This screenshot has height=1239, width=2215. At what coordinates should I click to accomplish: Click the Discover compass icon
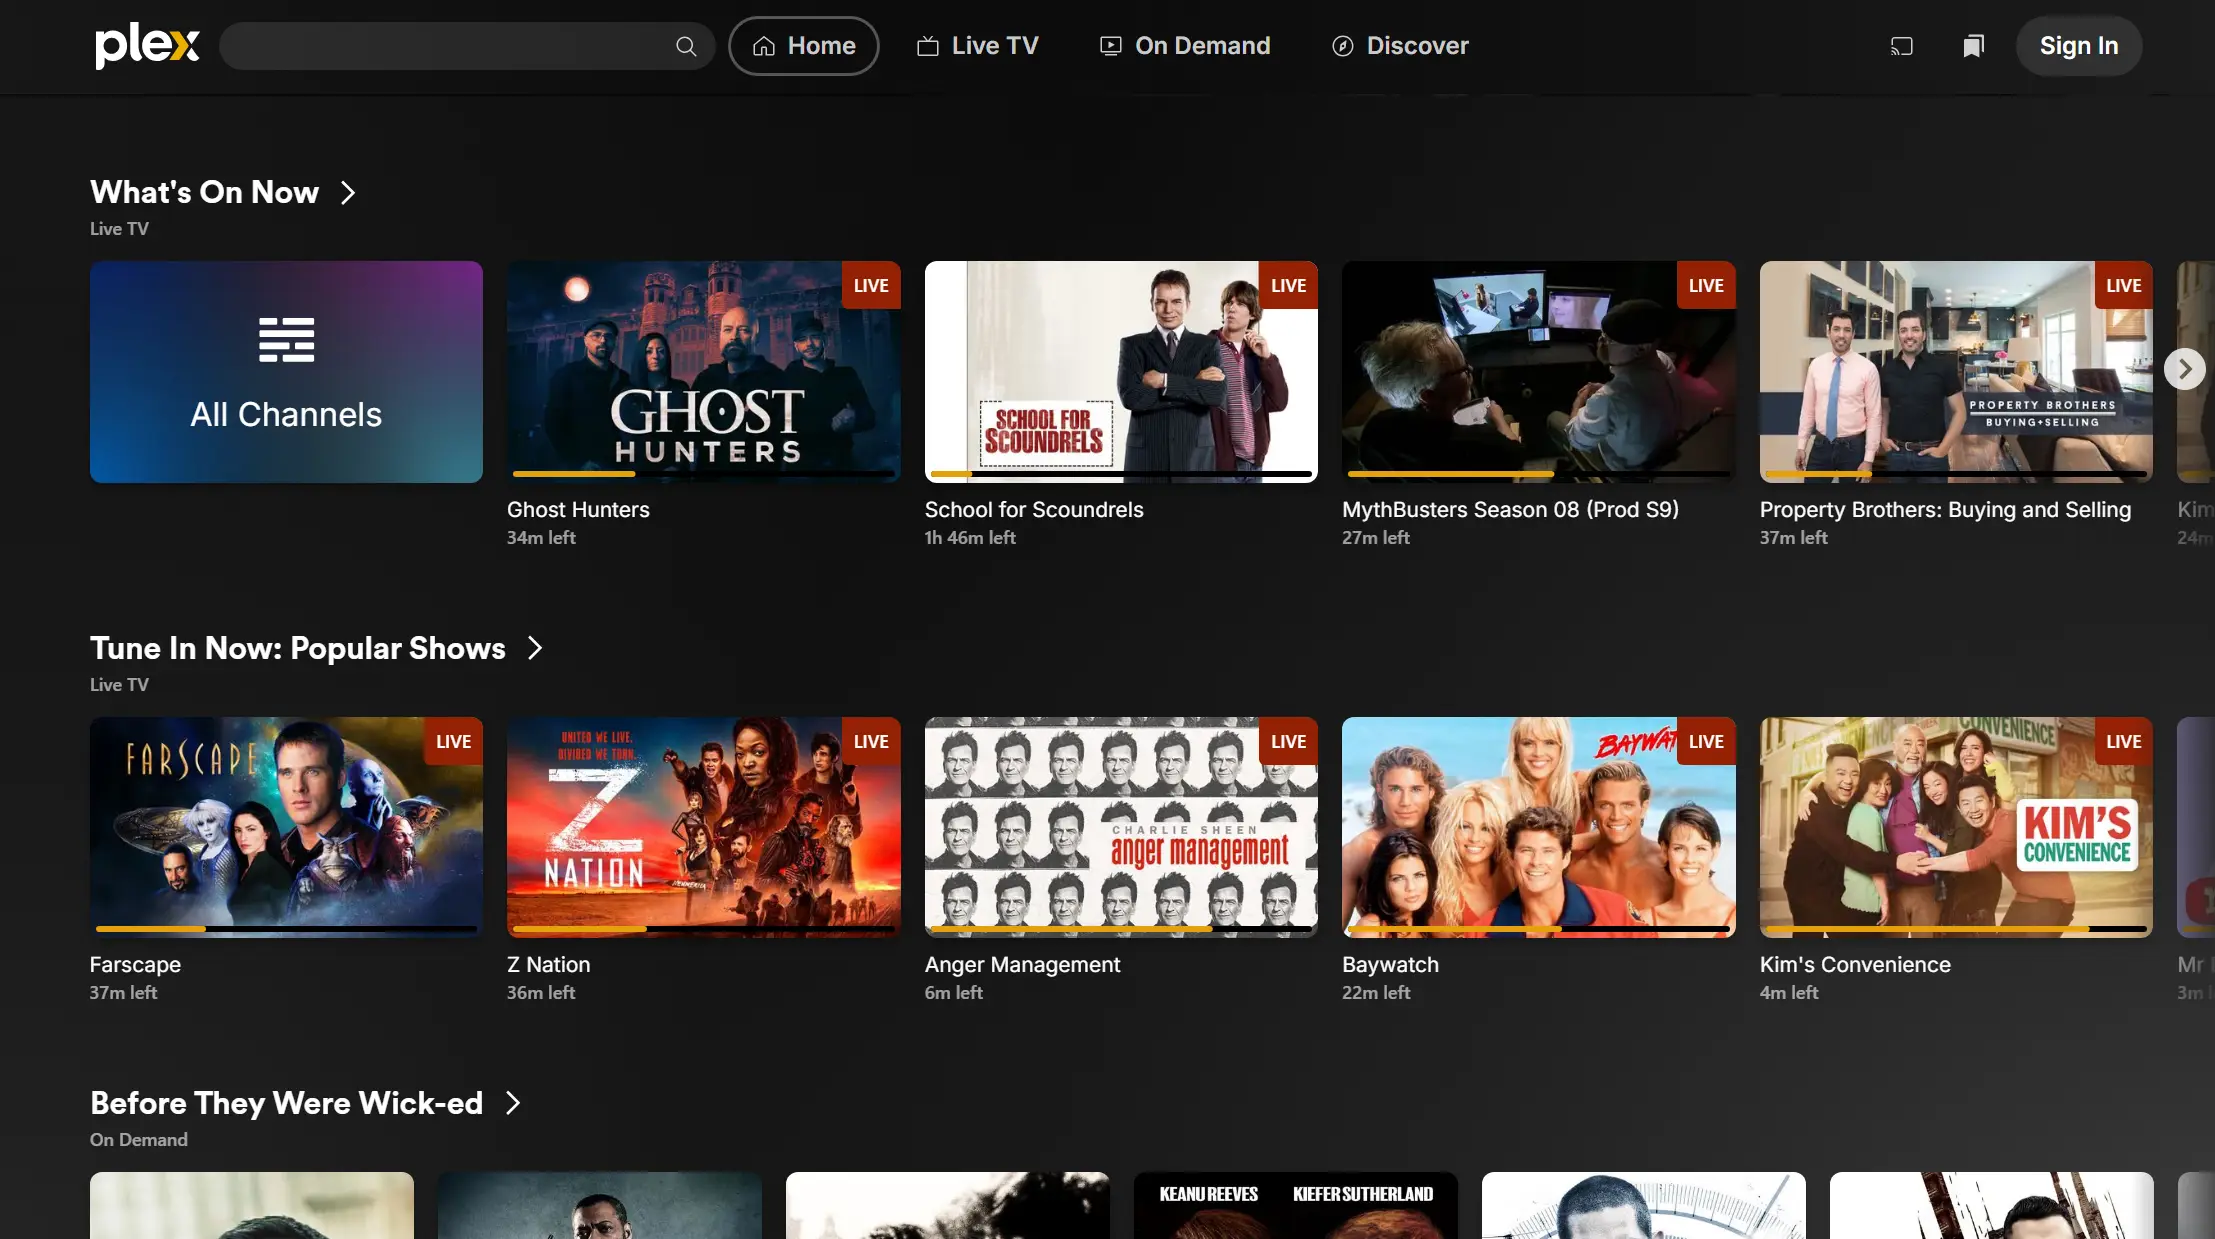[1341, 46]
